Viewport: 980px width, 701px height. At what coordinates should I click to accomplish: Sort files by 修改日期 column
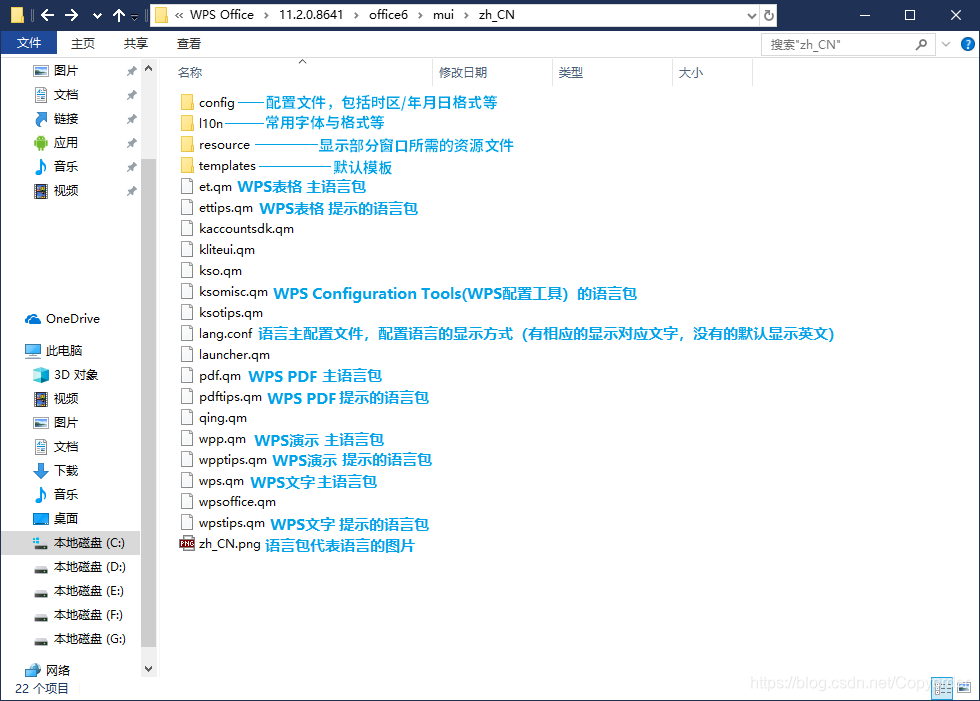pos(462,72)
